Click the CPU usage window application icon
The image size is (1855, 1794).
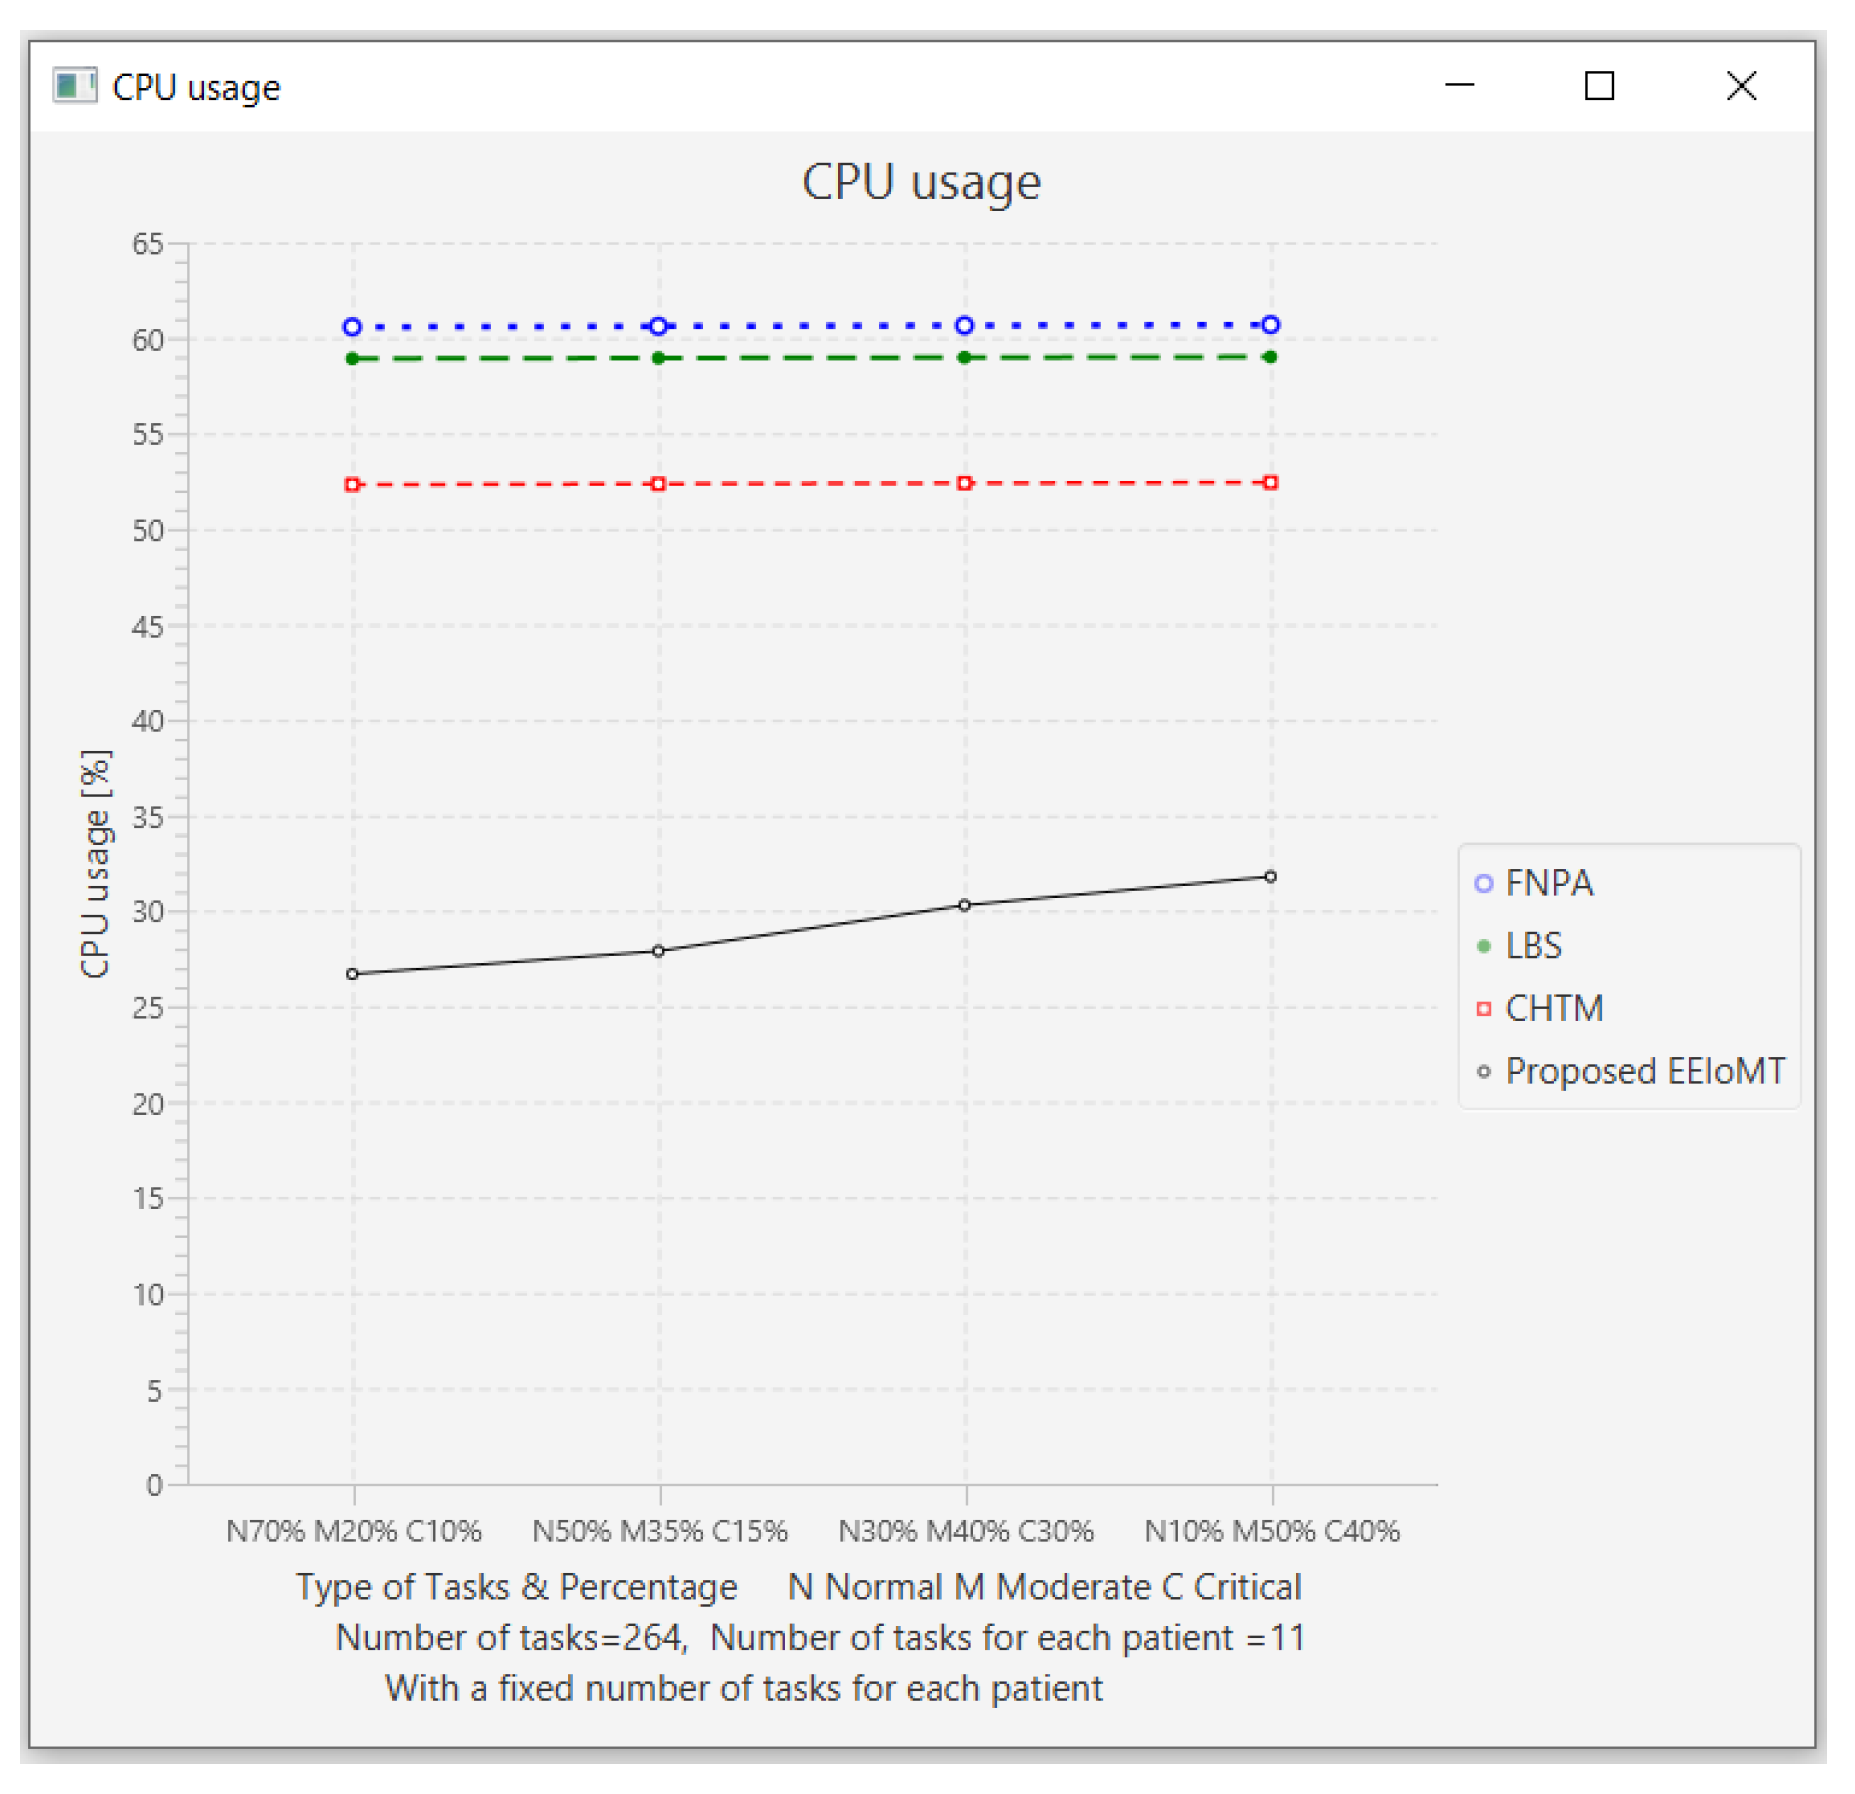(74, 86)
